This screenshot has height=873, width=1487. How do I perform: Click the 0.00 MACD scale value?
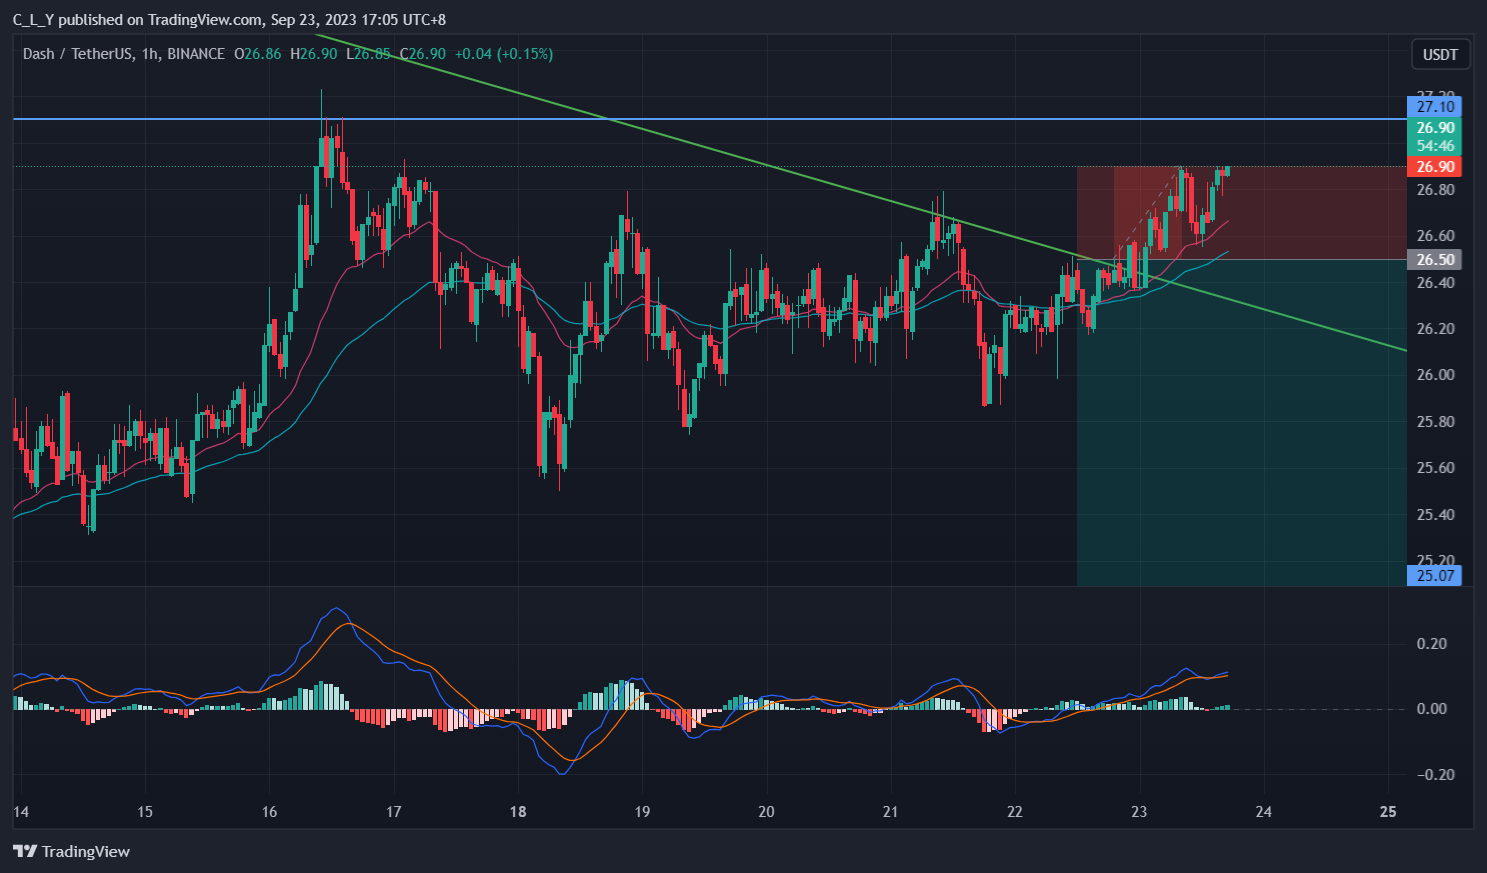[x=1432, y=708]
